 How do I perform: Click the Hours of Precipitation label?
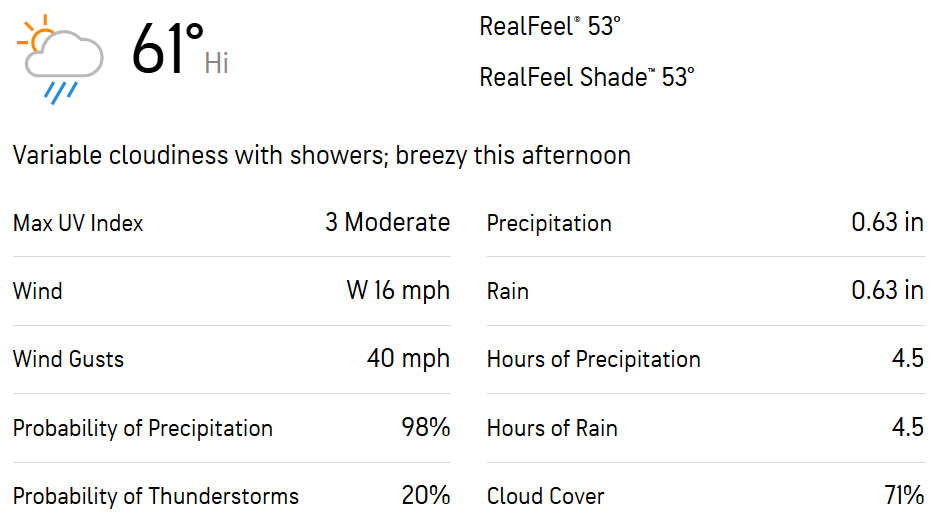pos(593,359)
